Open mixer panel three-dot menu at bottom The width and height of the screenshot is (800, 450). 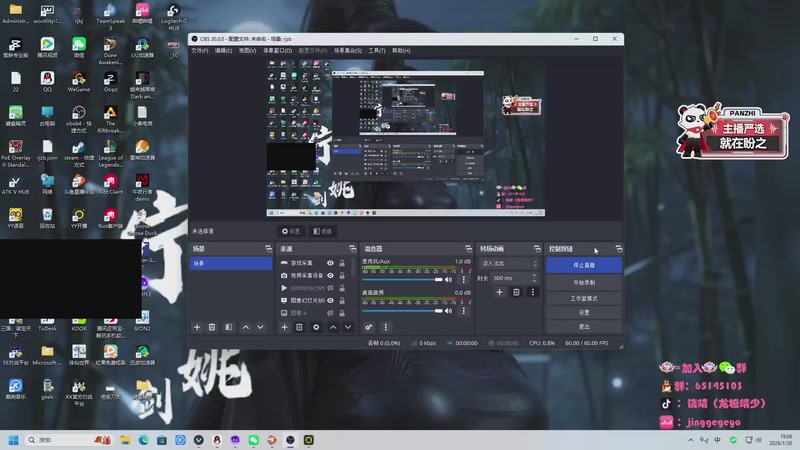click(385, 327)
